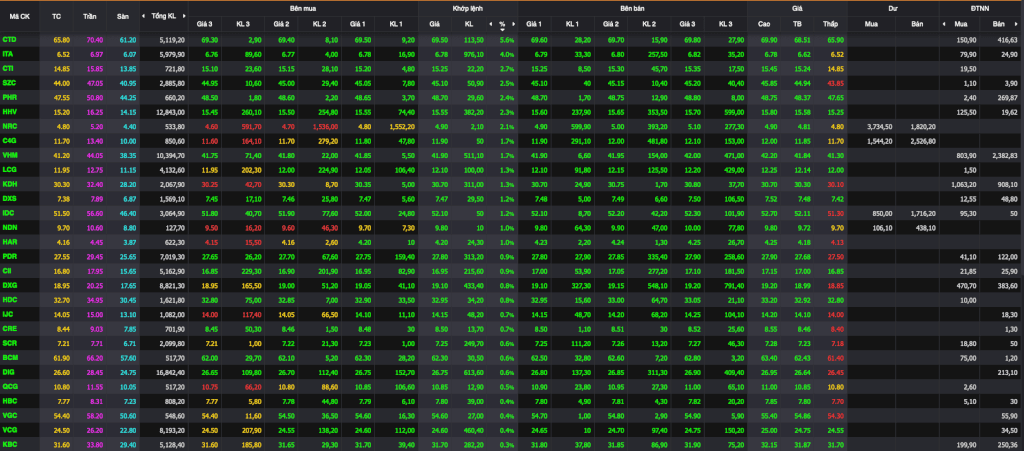This screenshot has height=451, width=1024.
Task: Select VHM foreign sell 2,382,83
Action: [x=1006, y=155]
